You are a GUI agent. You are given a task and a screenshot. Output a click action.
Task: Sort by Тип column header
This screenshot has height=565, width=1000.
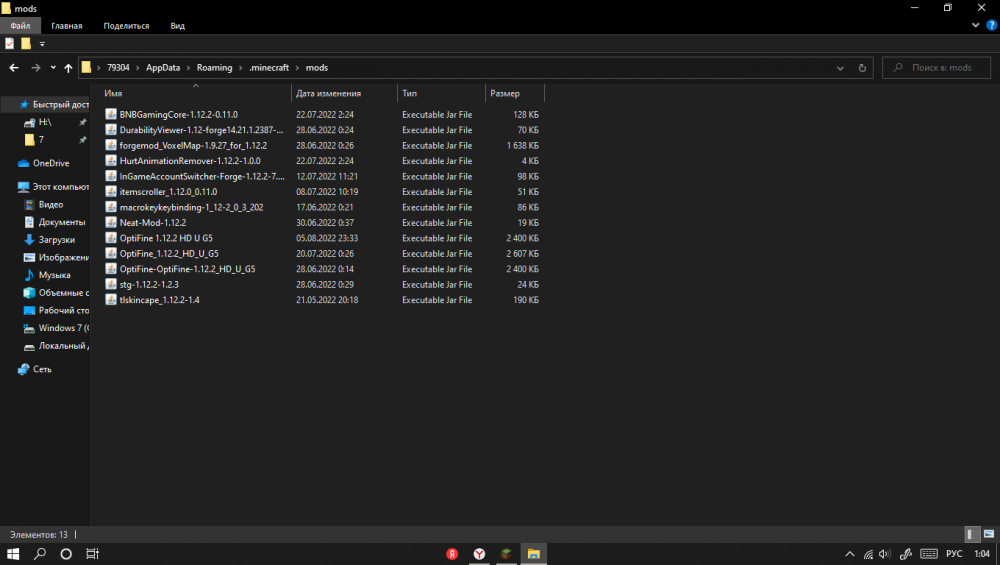[x=441, y=93]
